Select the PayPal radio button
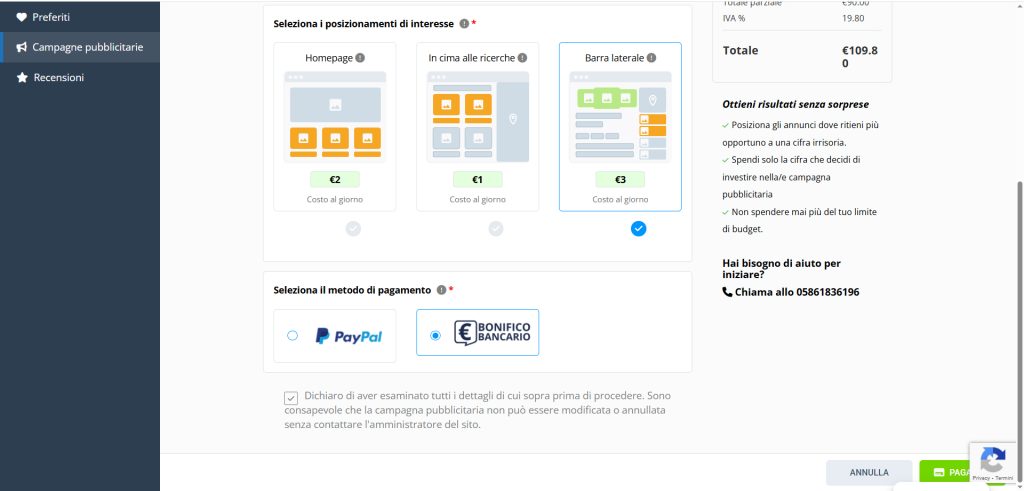 click(x=292, y=336)
